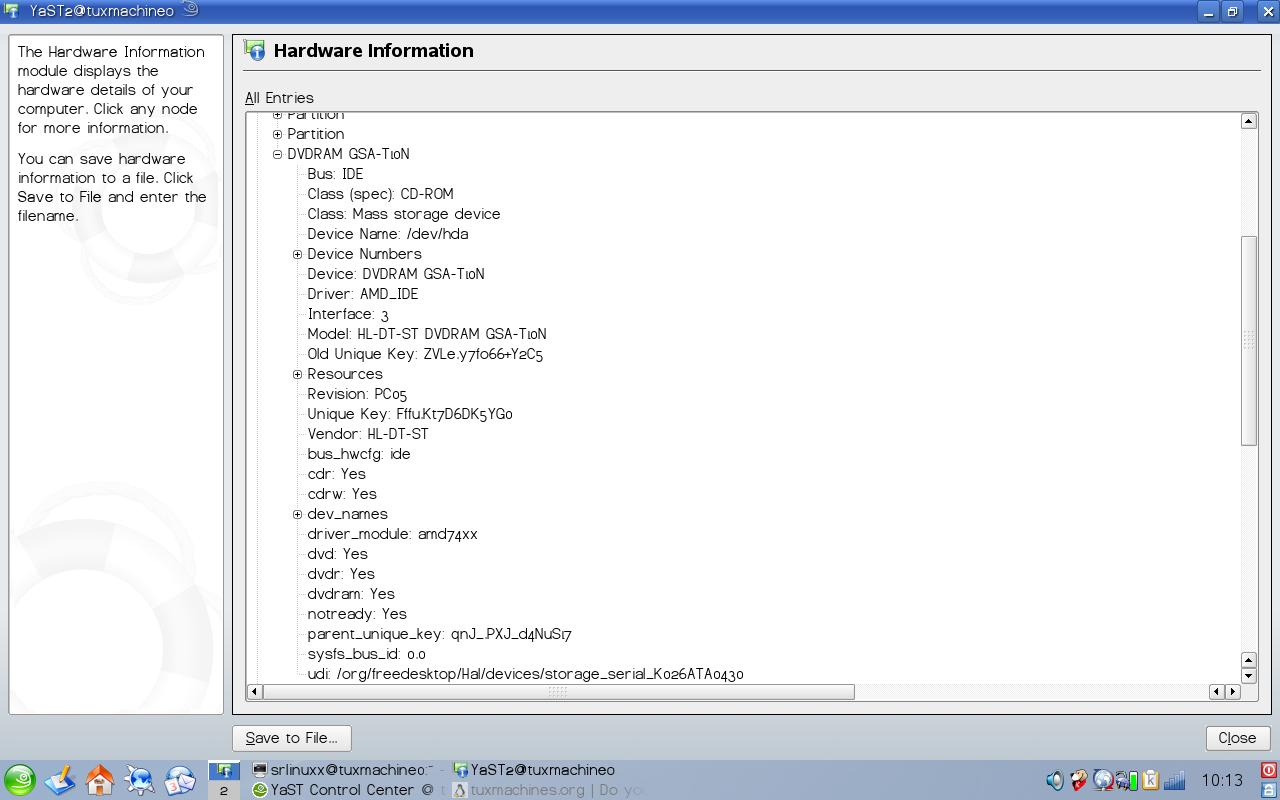Select the 'notready: Yes' row
Viewport: 1280px width, 800px height.
pyautogui.click(x=356, y=614)
